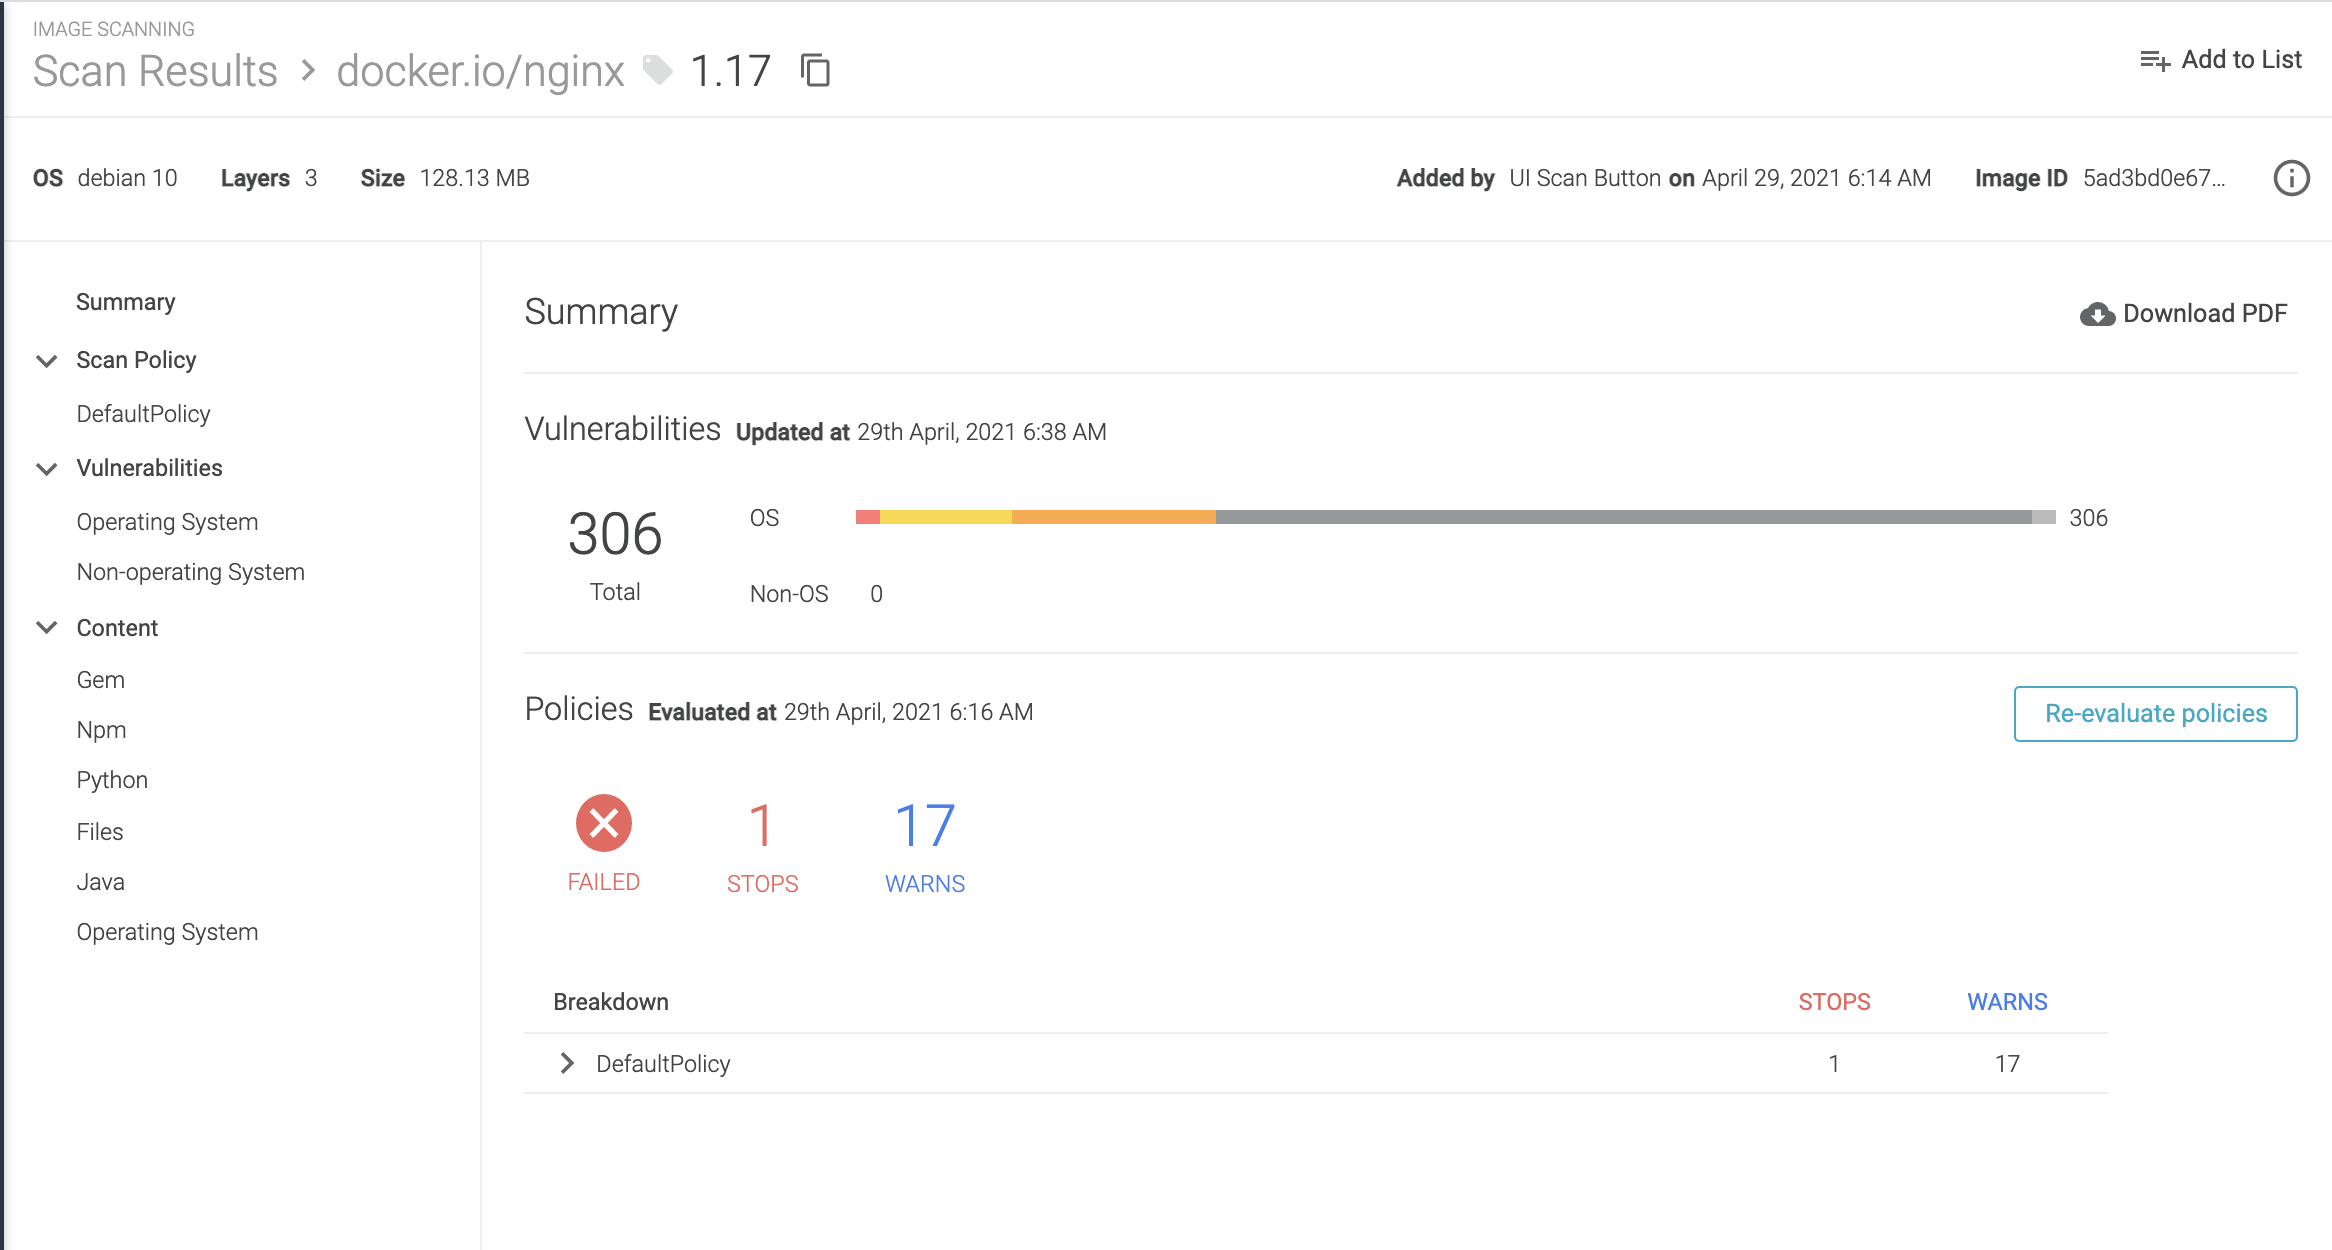The width and height of the screenshot is (2332, 1250).
Task: Click the gray segment of the OS vulnerability bar
Action: click(1624, 517)
